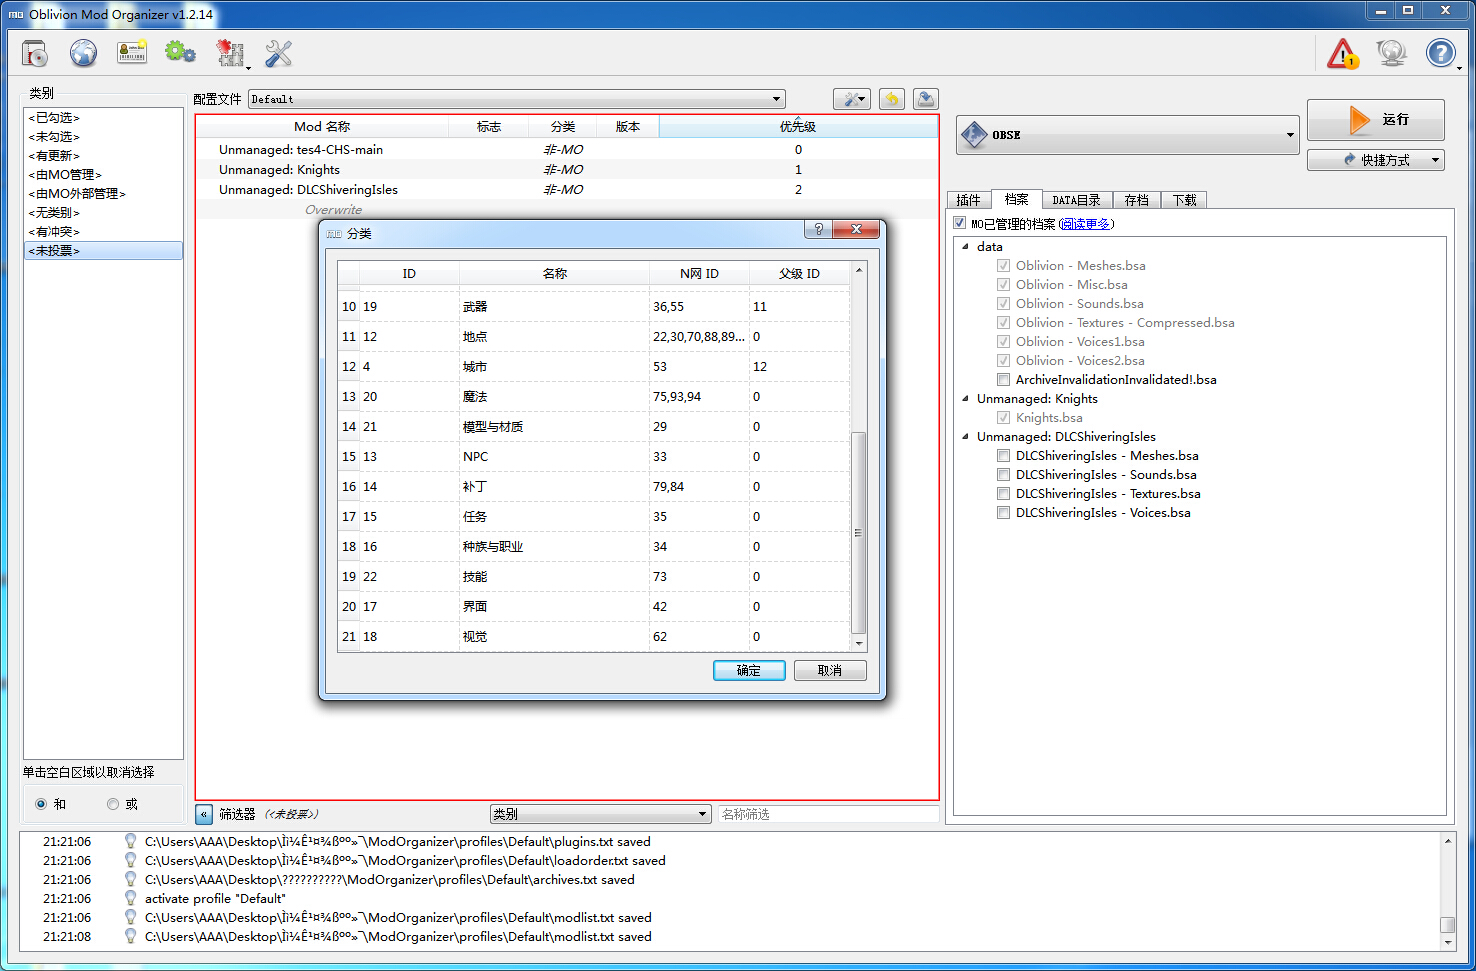Open Mod Organizer settings gears icon
Image resolution: width=1476 pixels, height=971 pixels.
[180, 53]
